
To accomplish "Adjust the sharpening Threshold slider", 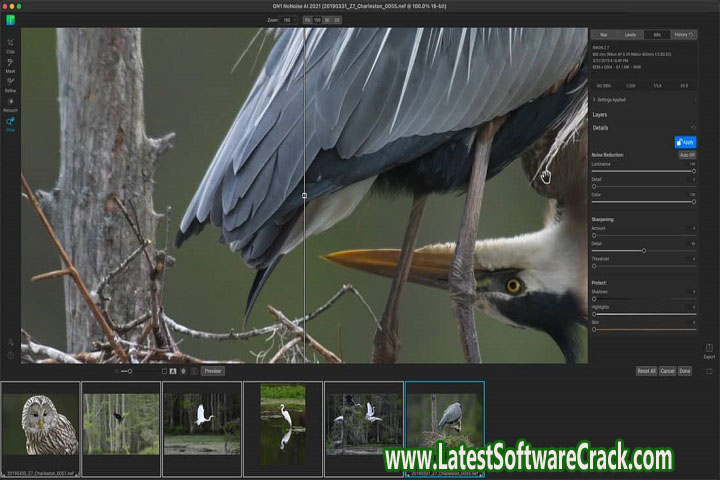I will pyautogui.click(x=644, y=266).
